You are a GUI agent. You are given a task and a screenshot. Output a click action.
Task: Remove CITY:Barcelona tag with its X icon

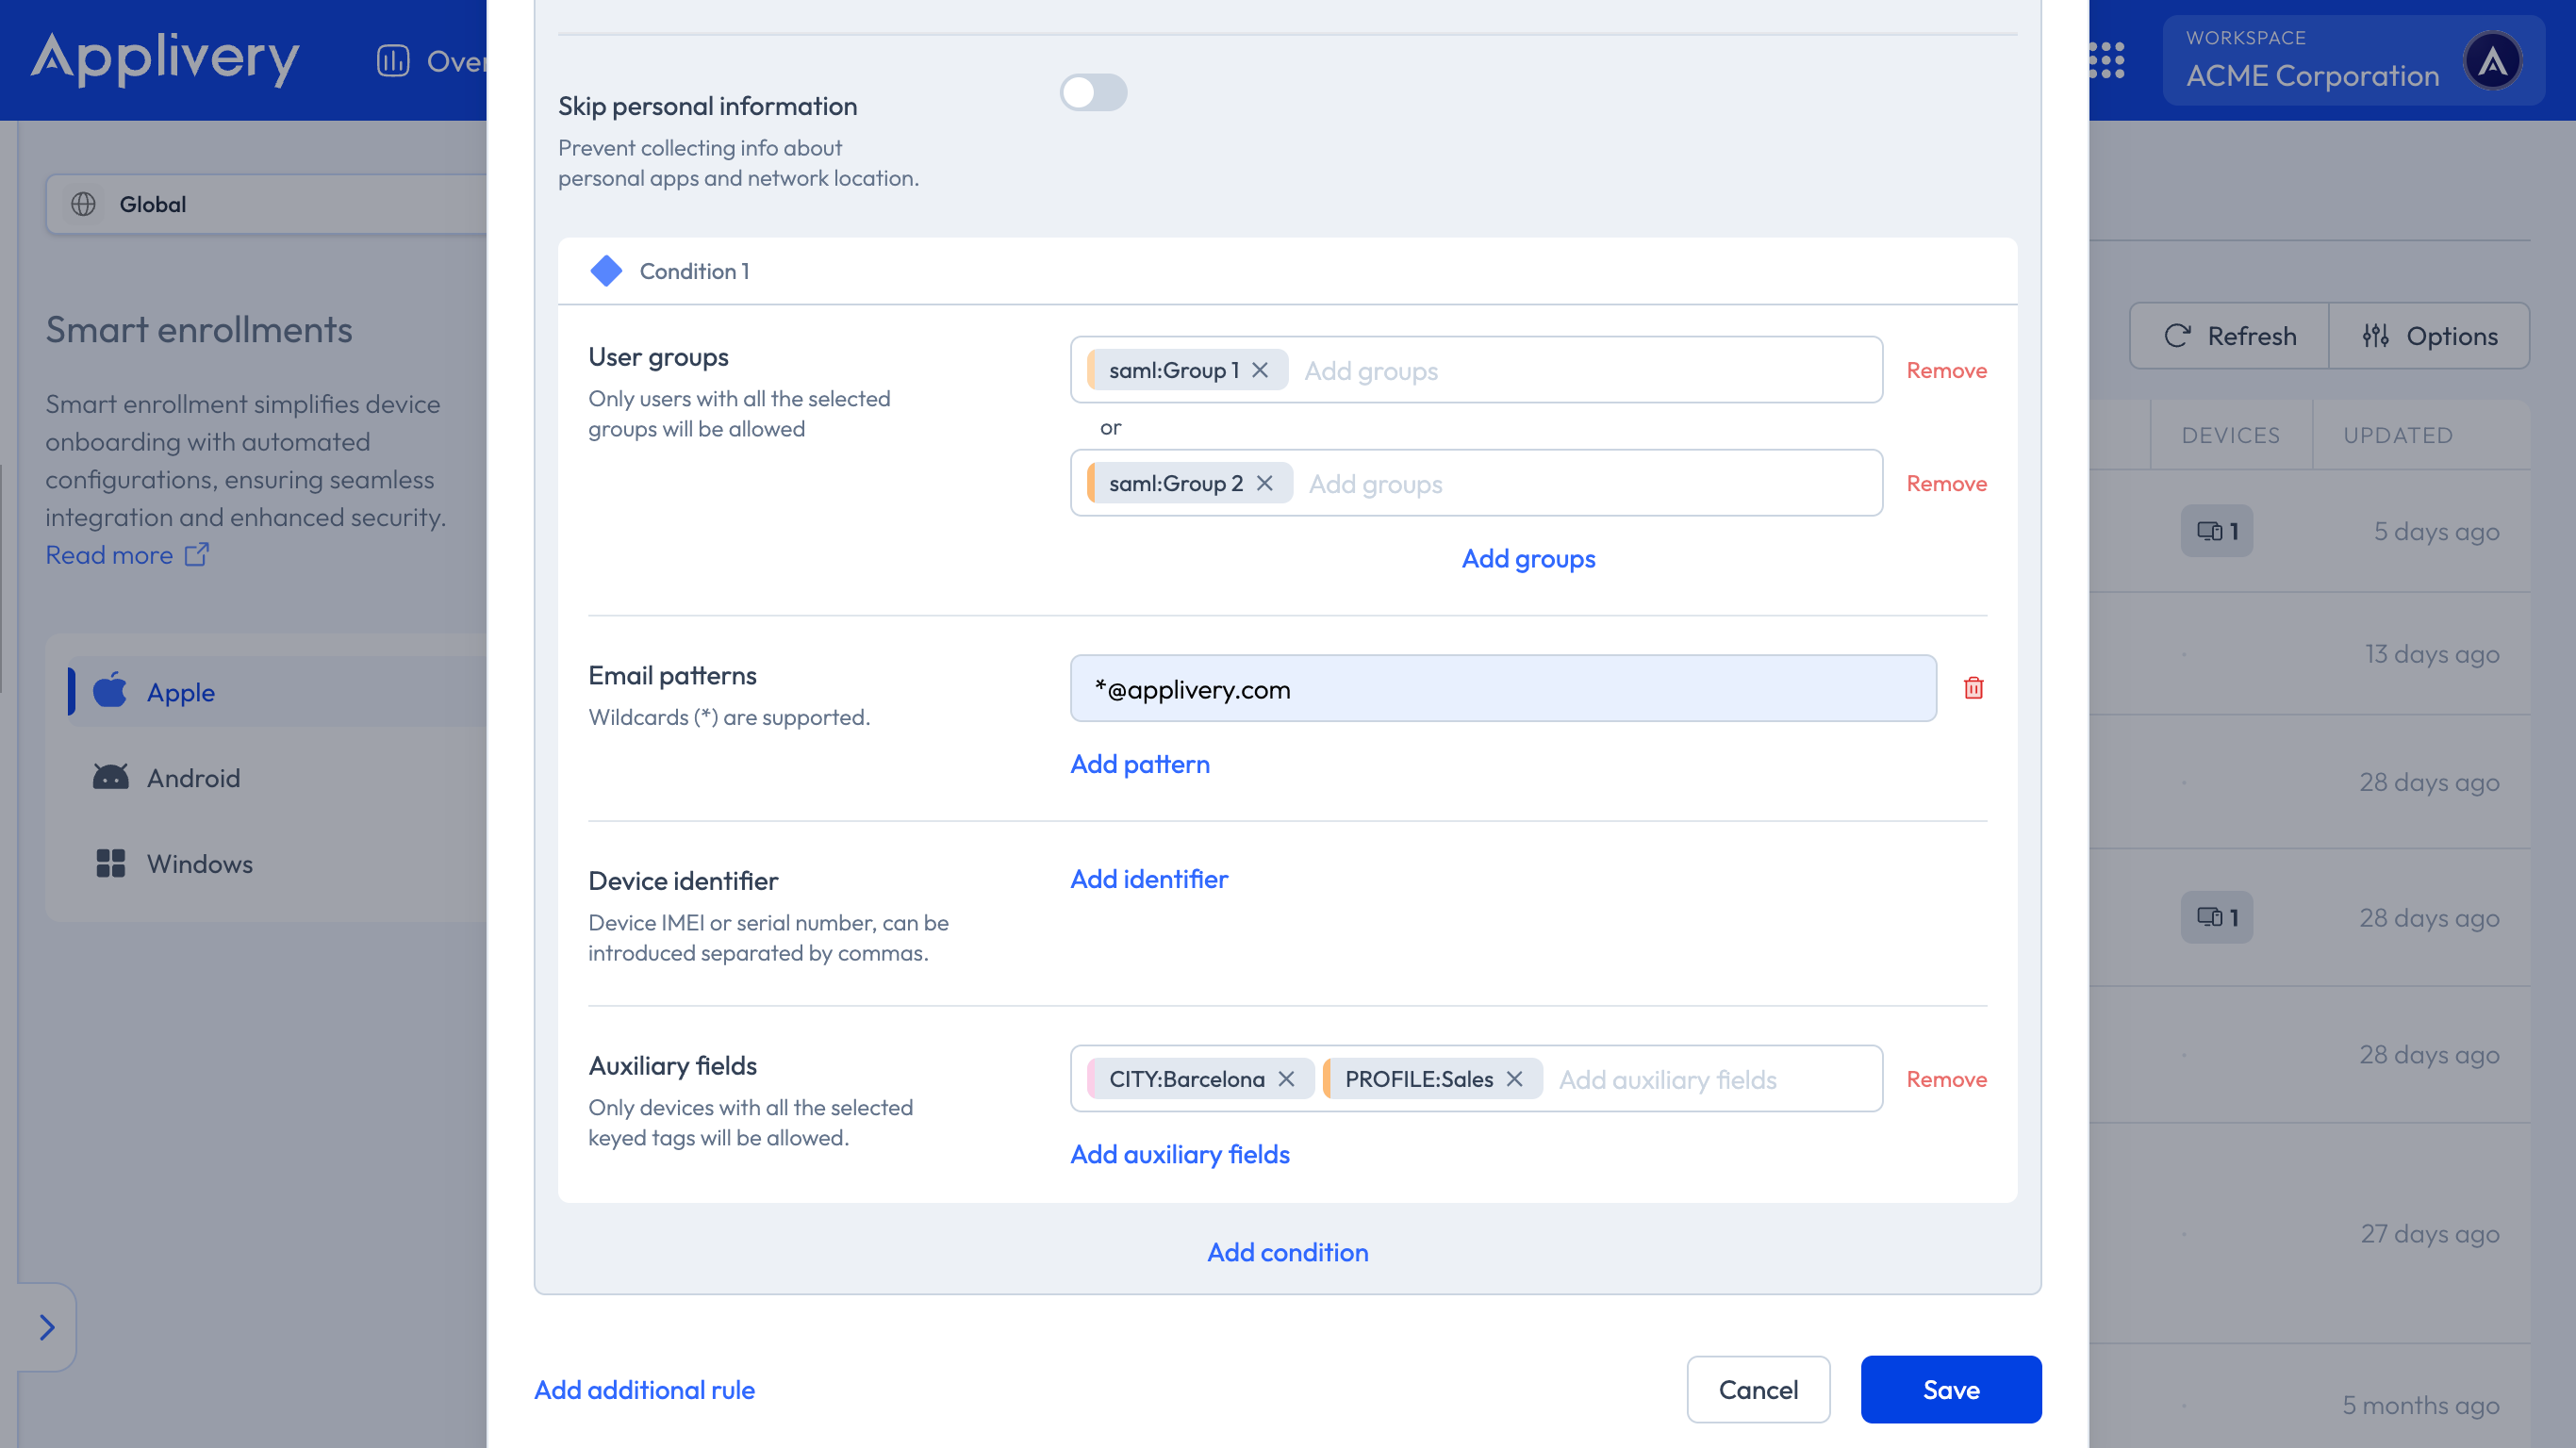point(1286,1079)
